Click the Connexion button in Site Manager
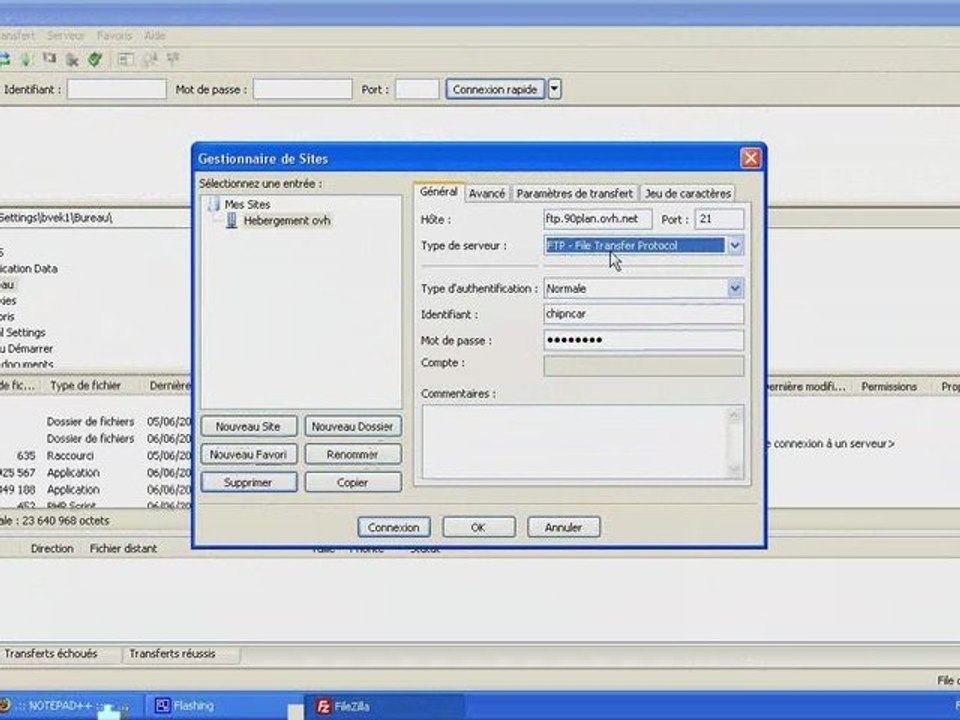Viewport: 960px width, 720px height. 394,527
